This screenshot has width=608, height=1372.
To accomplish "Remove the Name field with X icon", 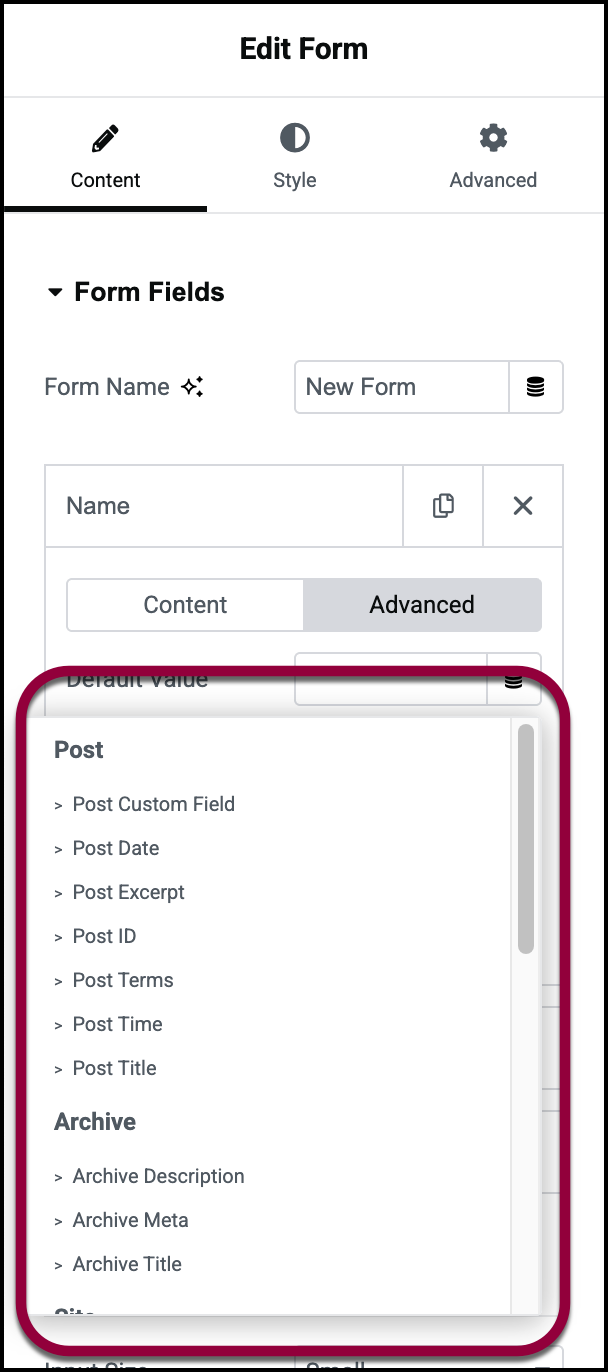I will [522, 506].
